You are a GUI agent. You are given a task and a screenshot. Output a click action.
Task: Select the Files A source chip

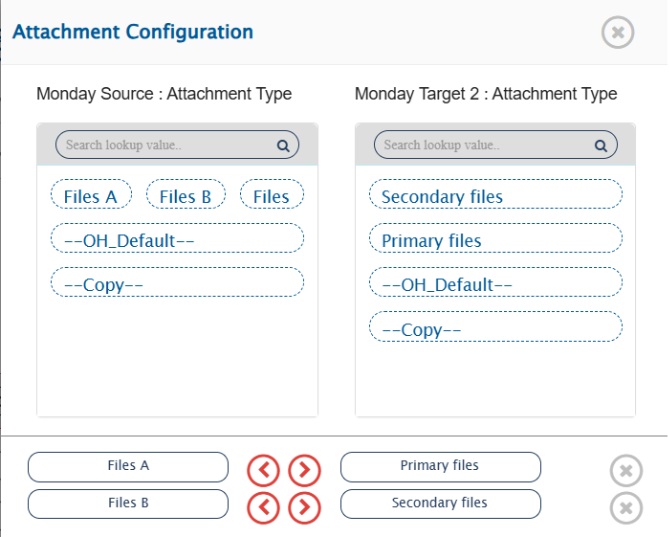pyautogui.click(x=91, y=196)
